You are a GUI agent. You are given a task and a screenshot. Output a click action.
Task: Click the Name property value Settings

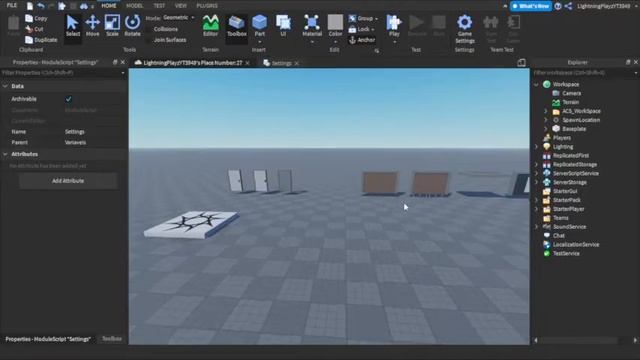pos(75,132)
